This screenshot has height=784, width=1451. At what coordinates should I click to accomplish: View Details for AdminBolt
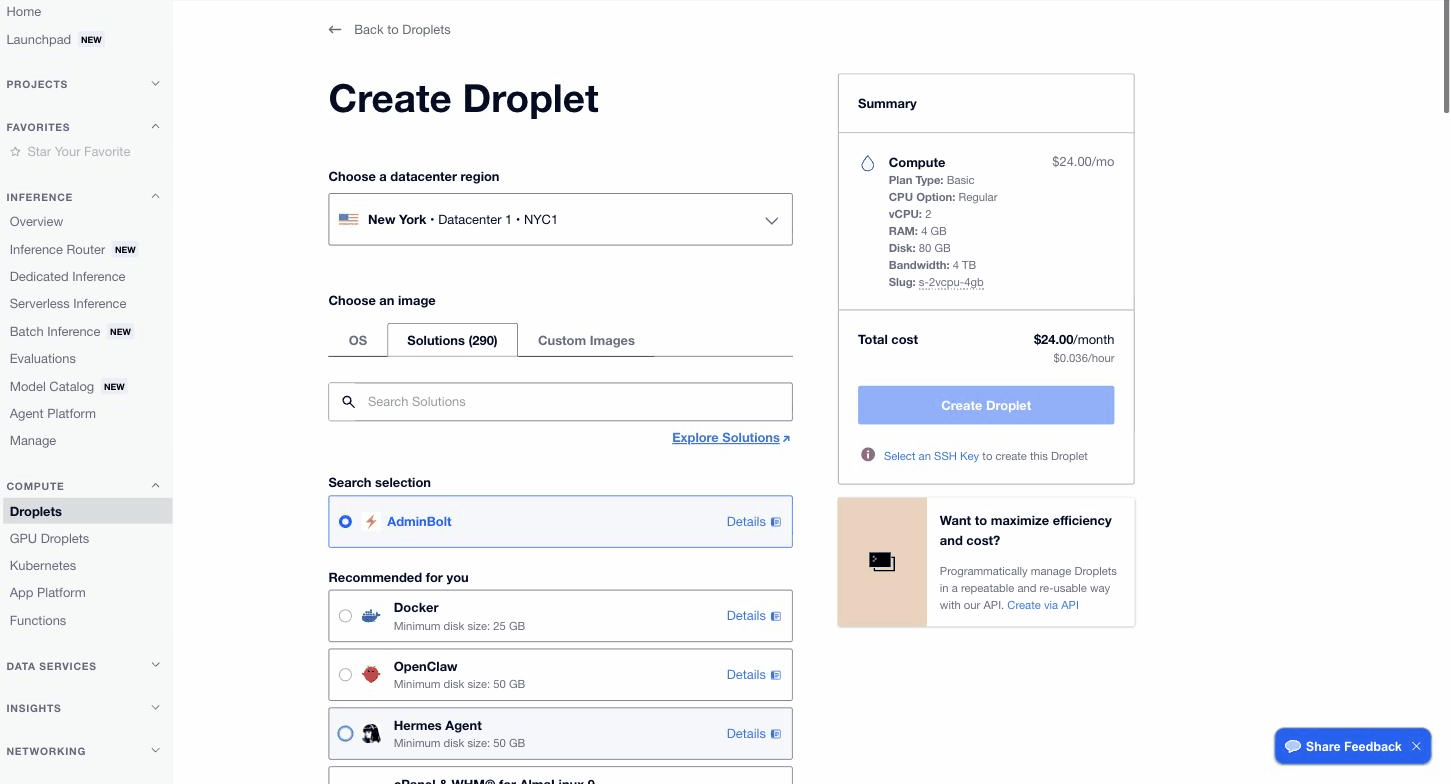point(753,522)
